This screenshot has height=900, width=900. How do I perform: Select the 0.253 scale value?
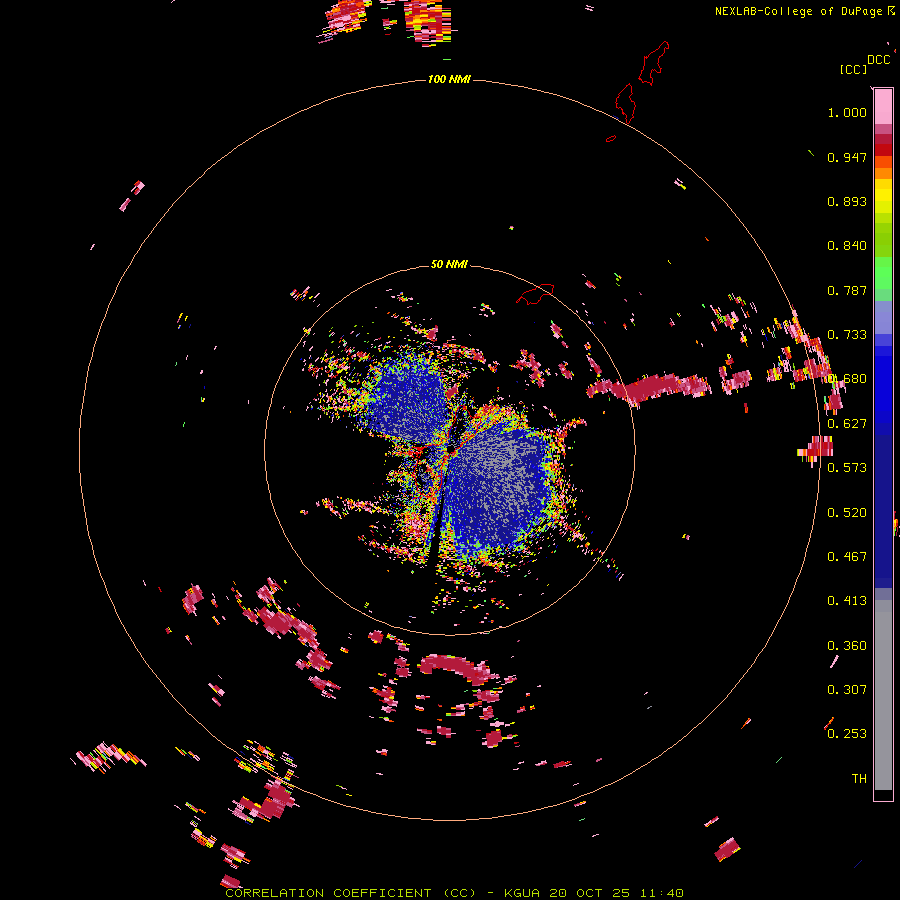click(x=847, y=734)
